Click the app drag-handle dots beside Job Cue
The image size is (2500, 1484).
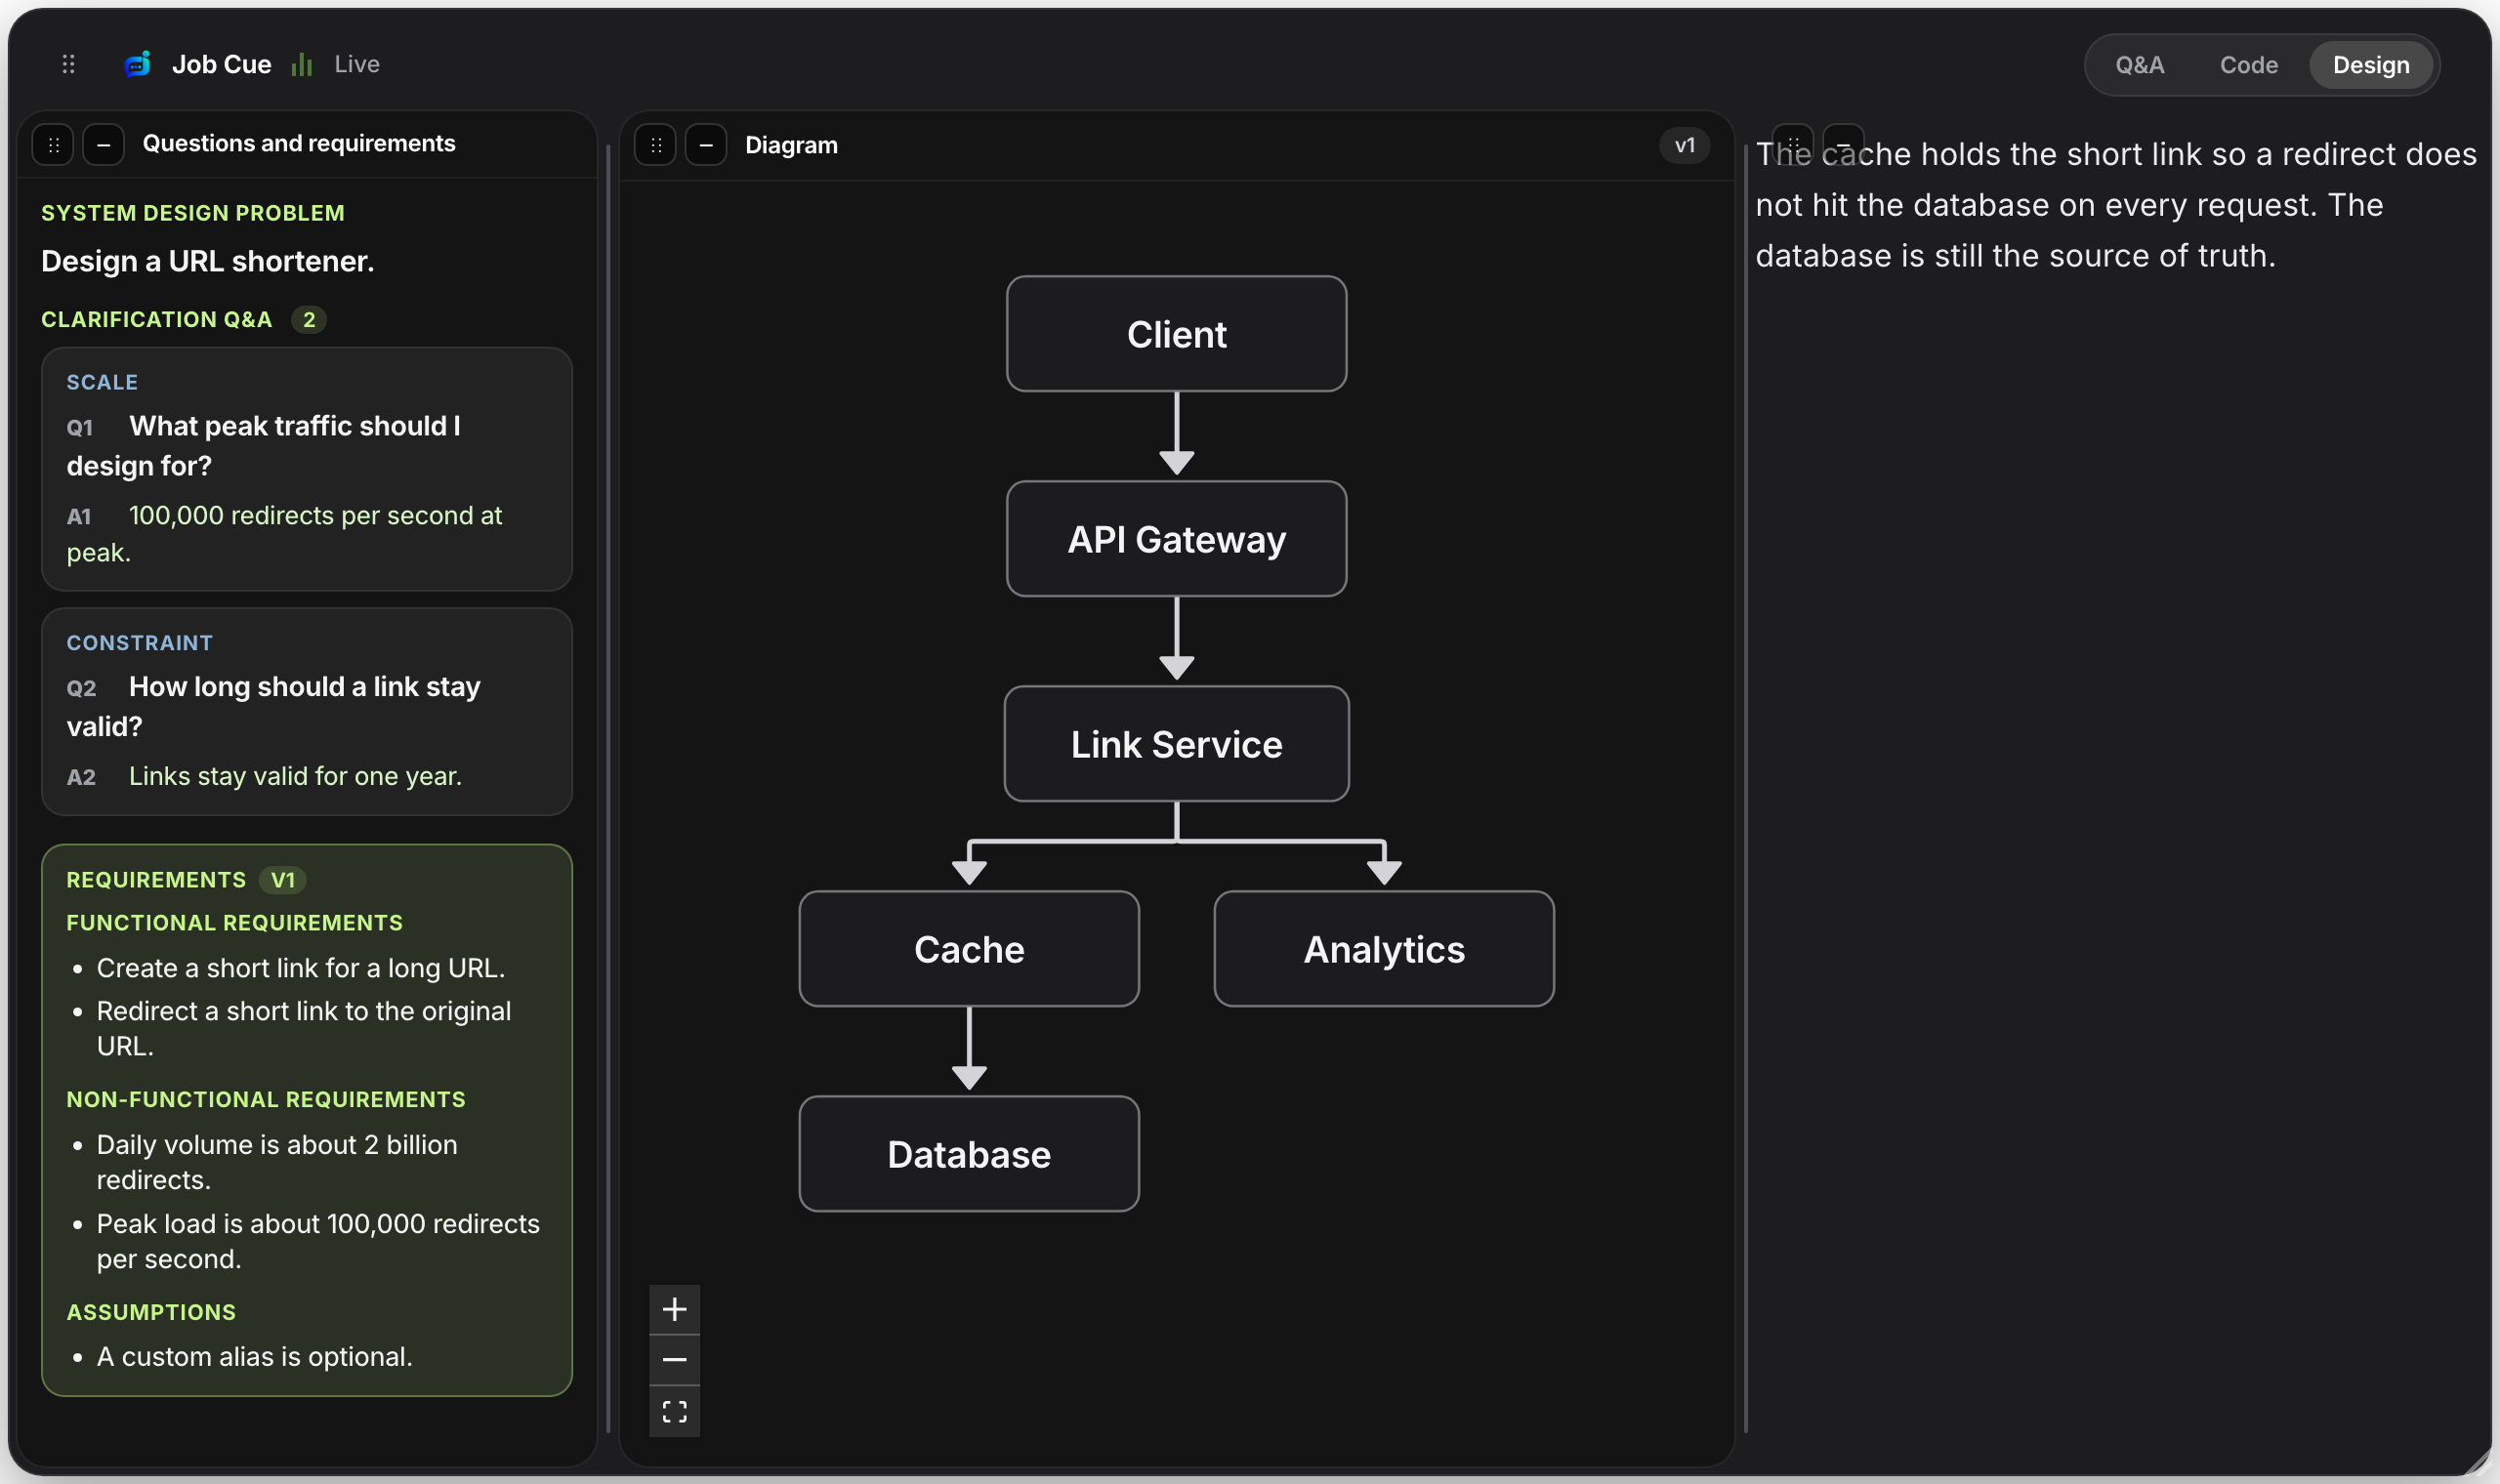pyautogui.click(x=69, y=64)
